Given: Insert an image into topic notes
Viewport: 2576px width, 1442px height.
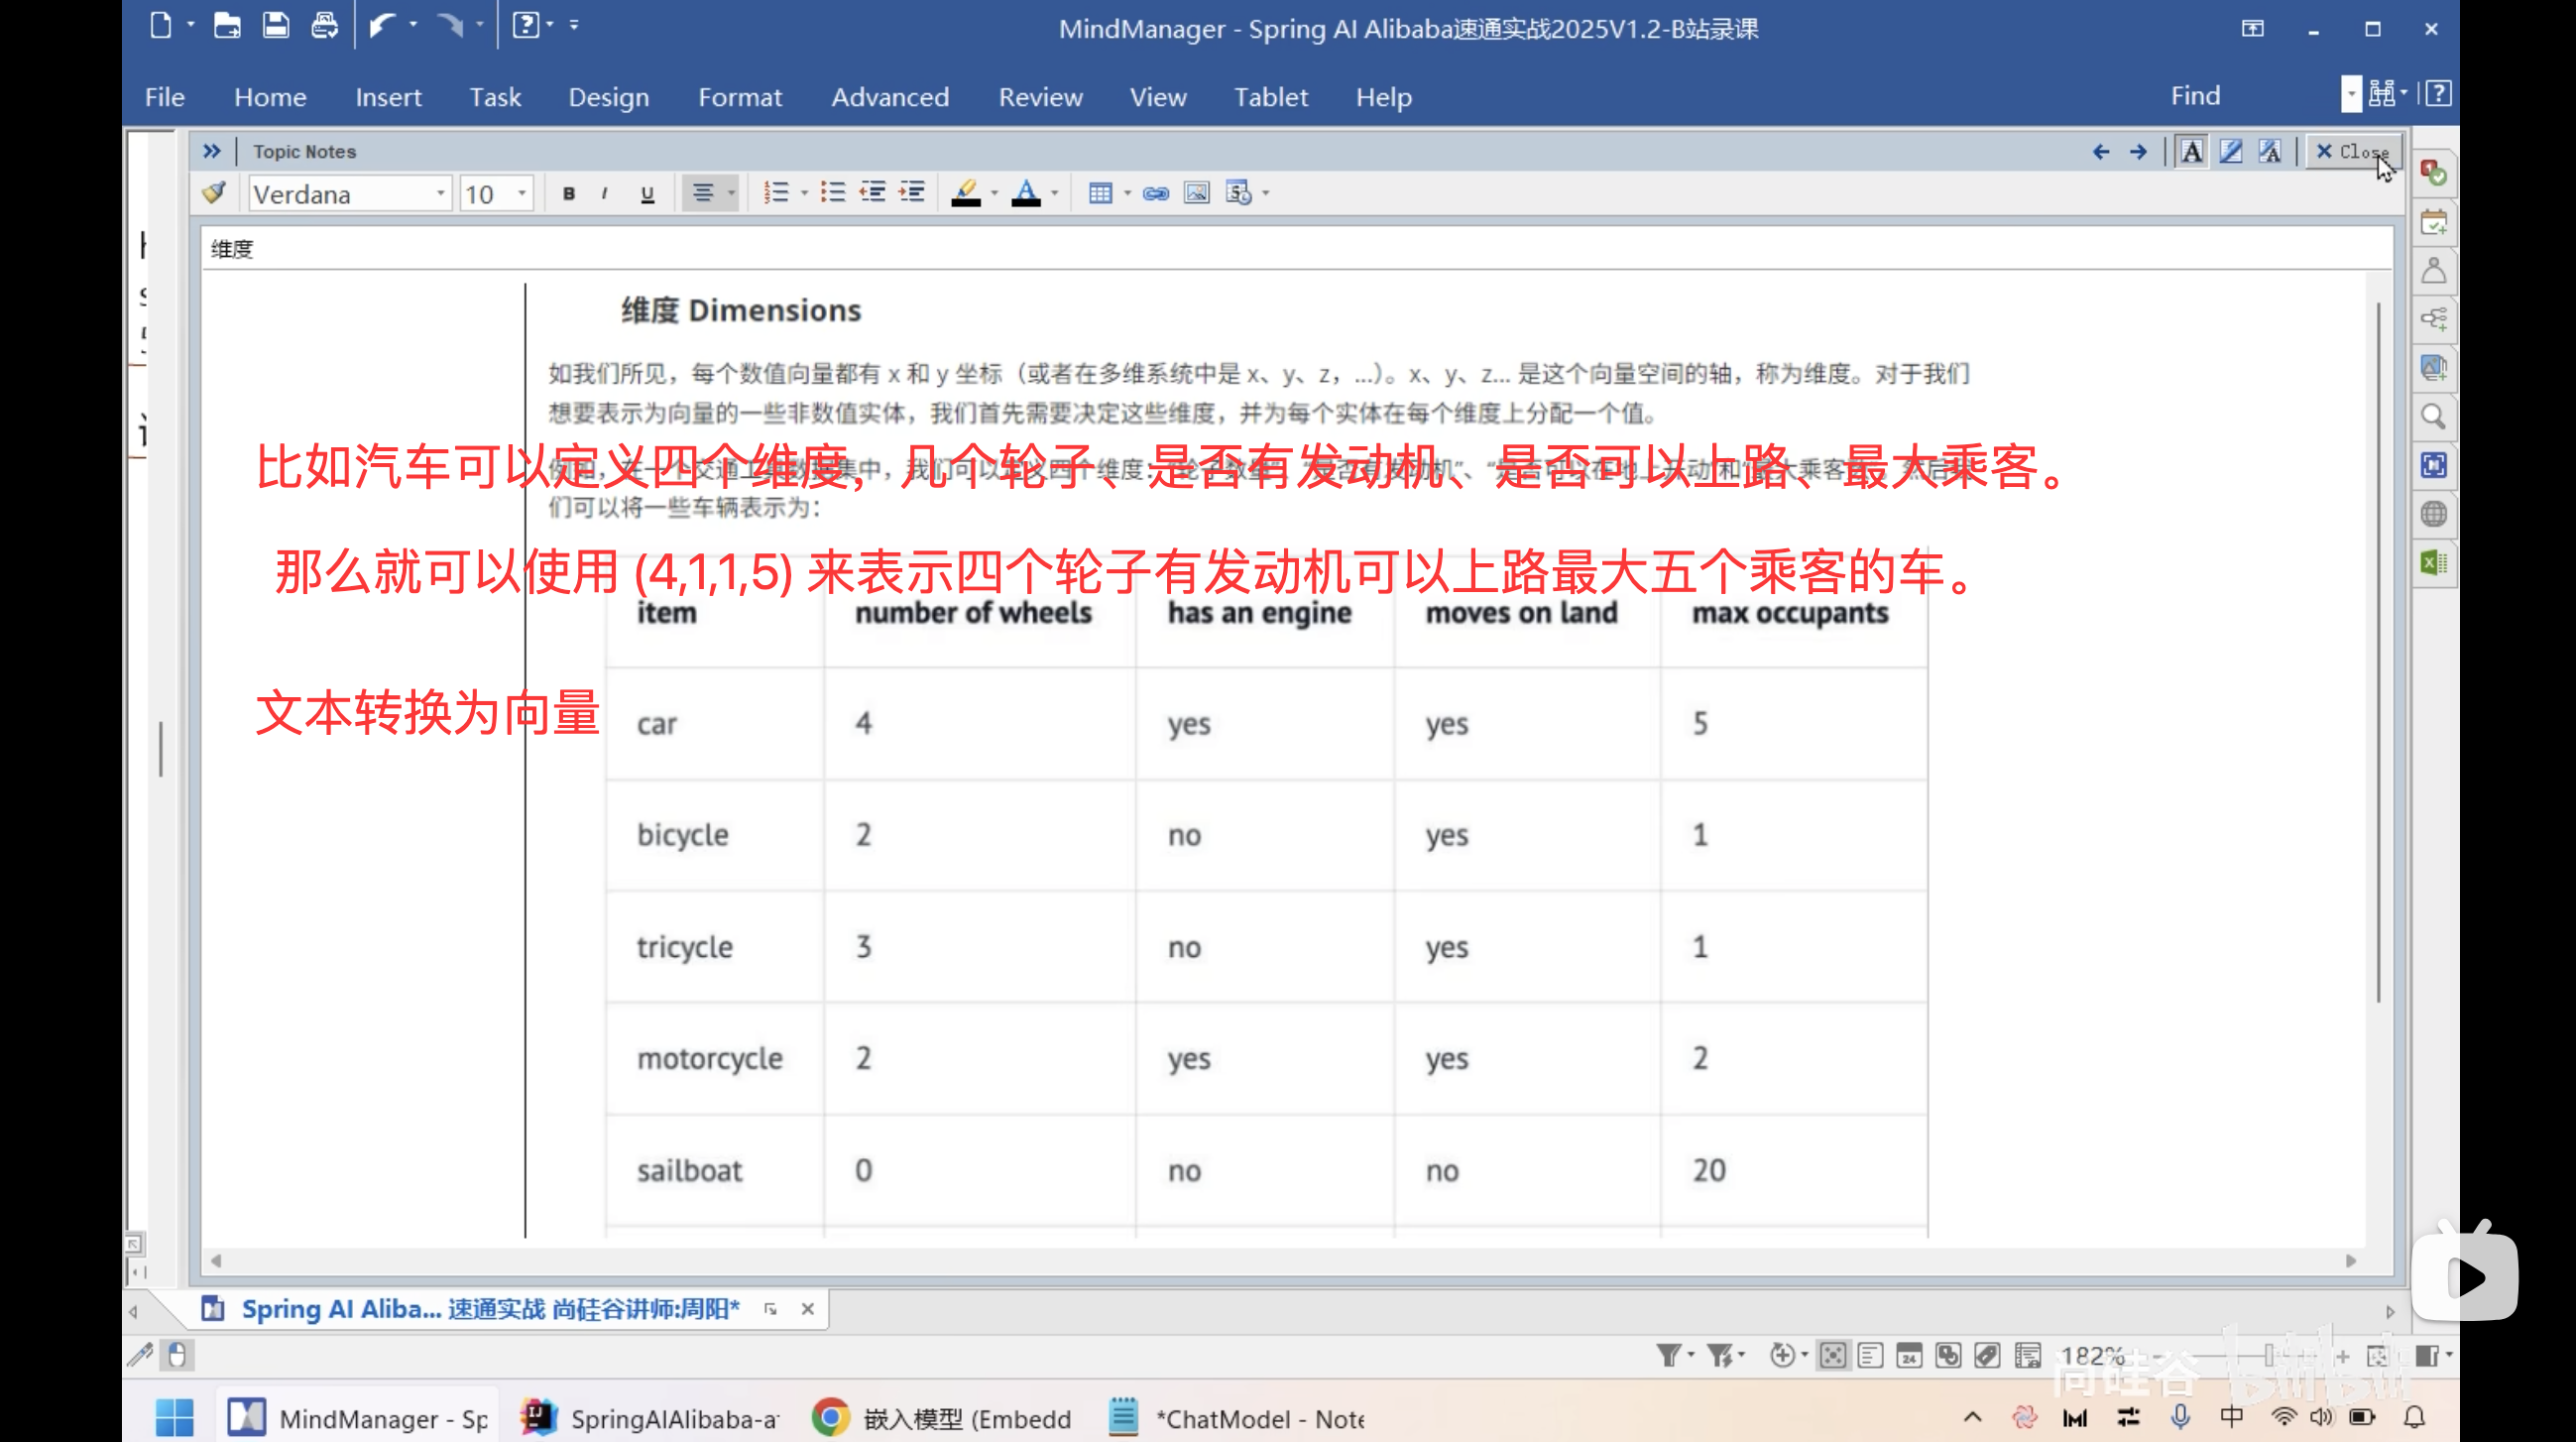Looking at the screenshot, I should point(1196,193).
